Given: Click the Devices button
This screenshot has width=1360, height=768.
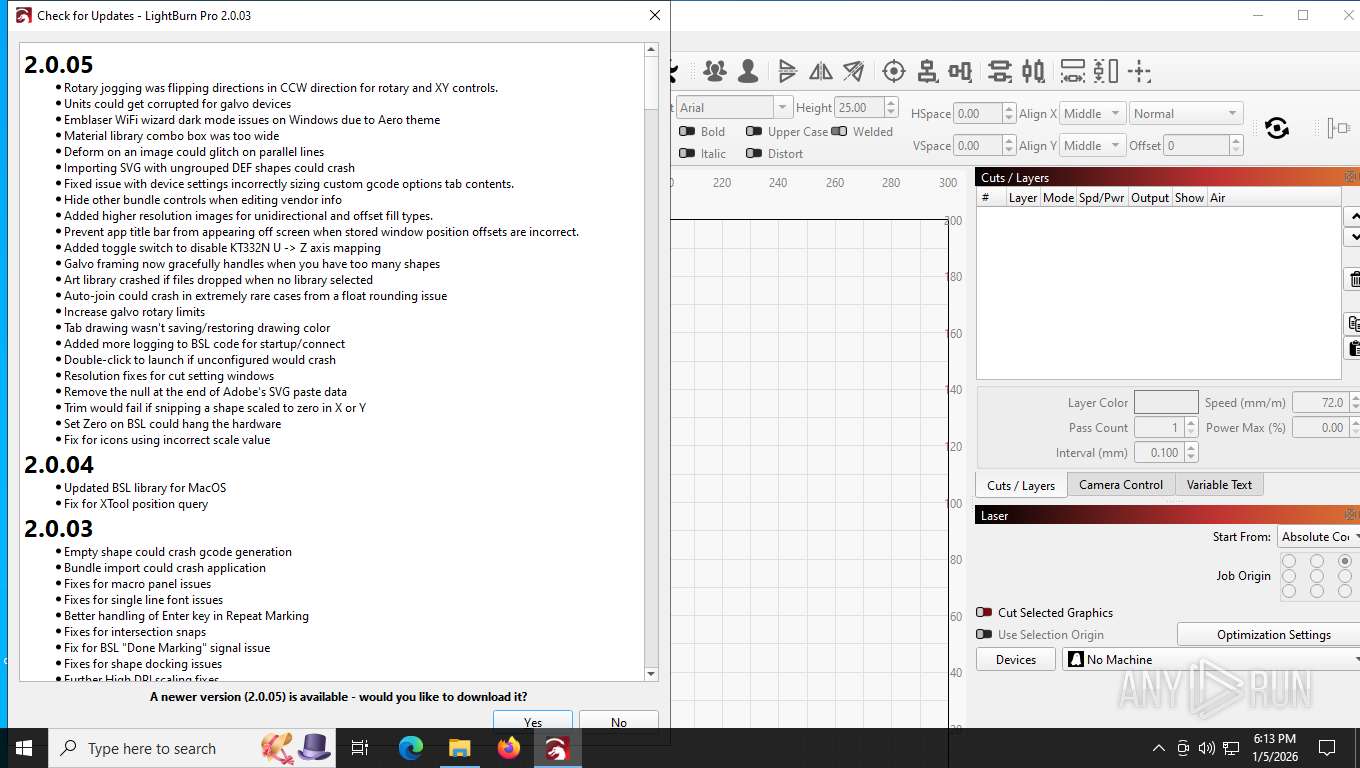Looking at the screenshot, I should click(1016, 660).
